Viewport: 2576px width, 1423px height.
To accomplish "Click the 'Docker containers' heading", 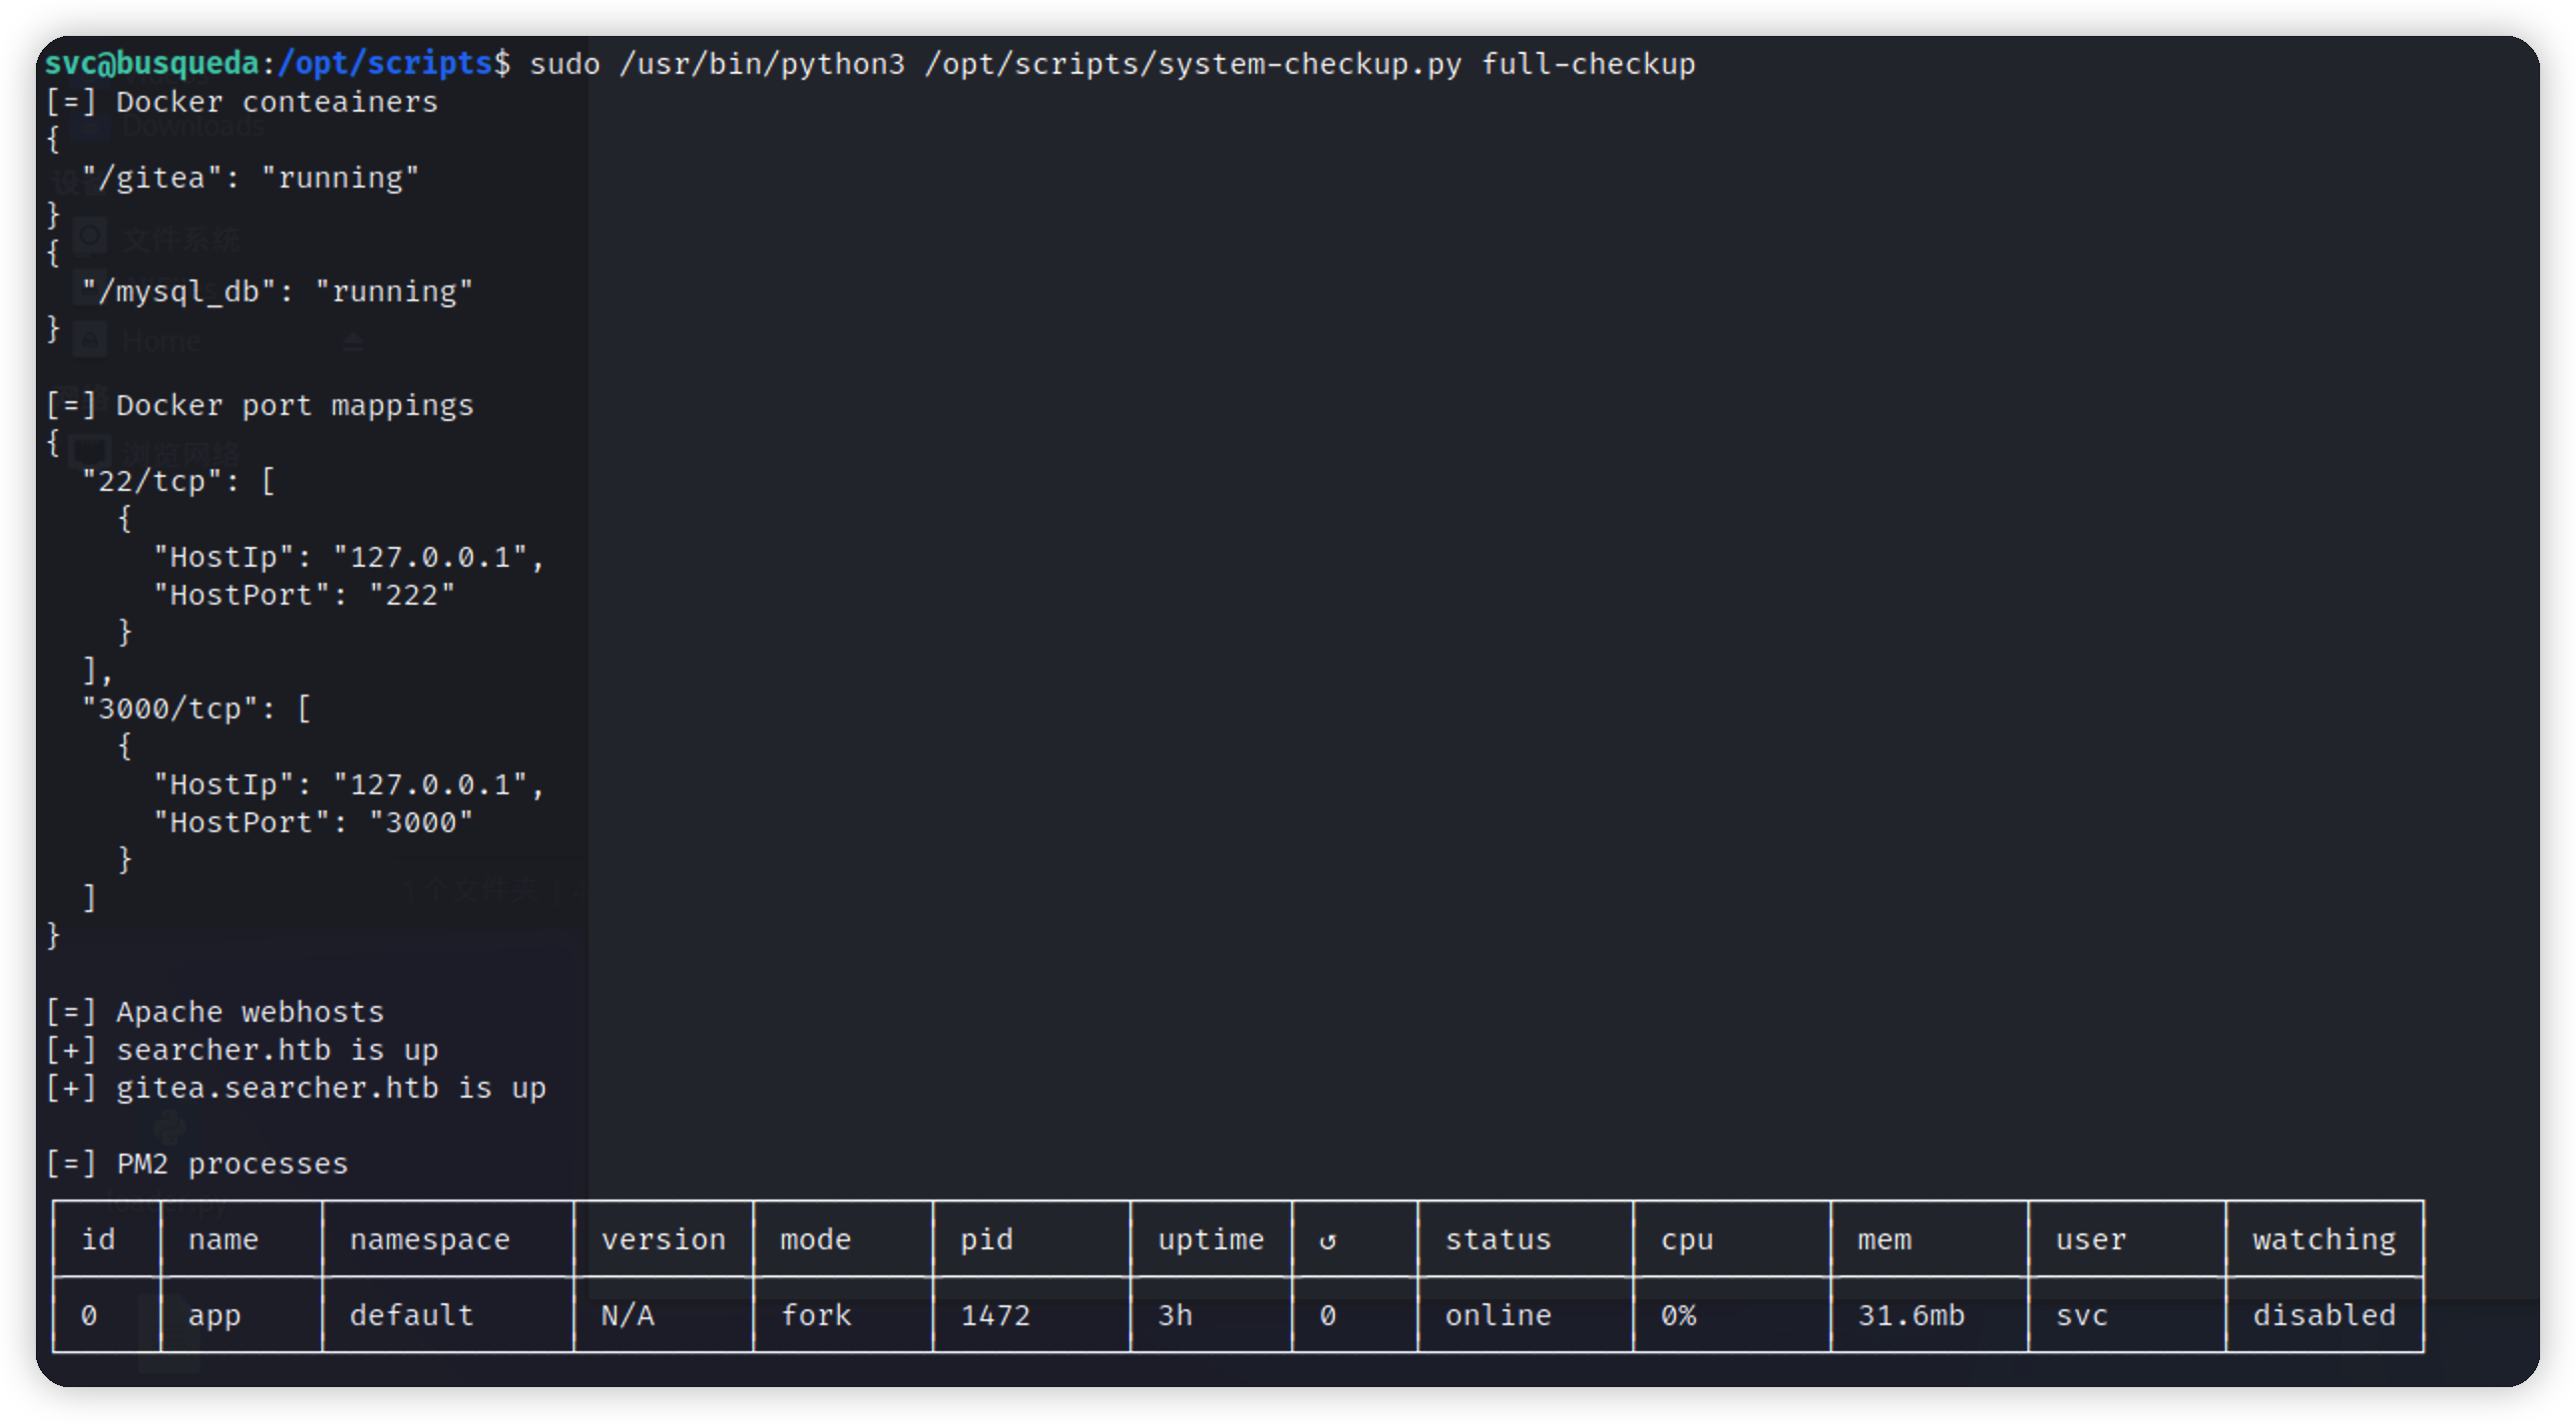I will coord(276,102).
